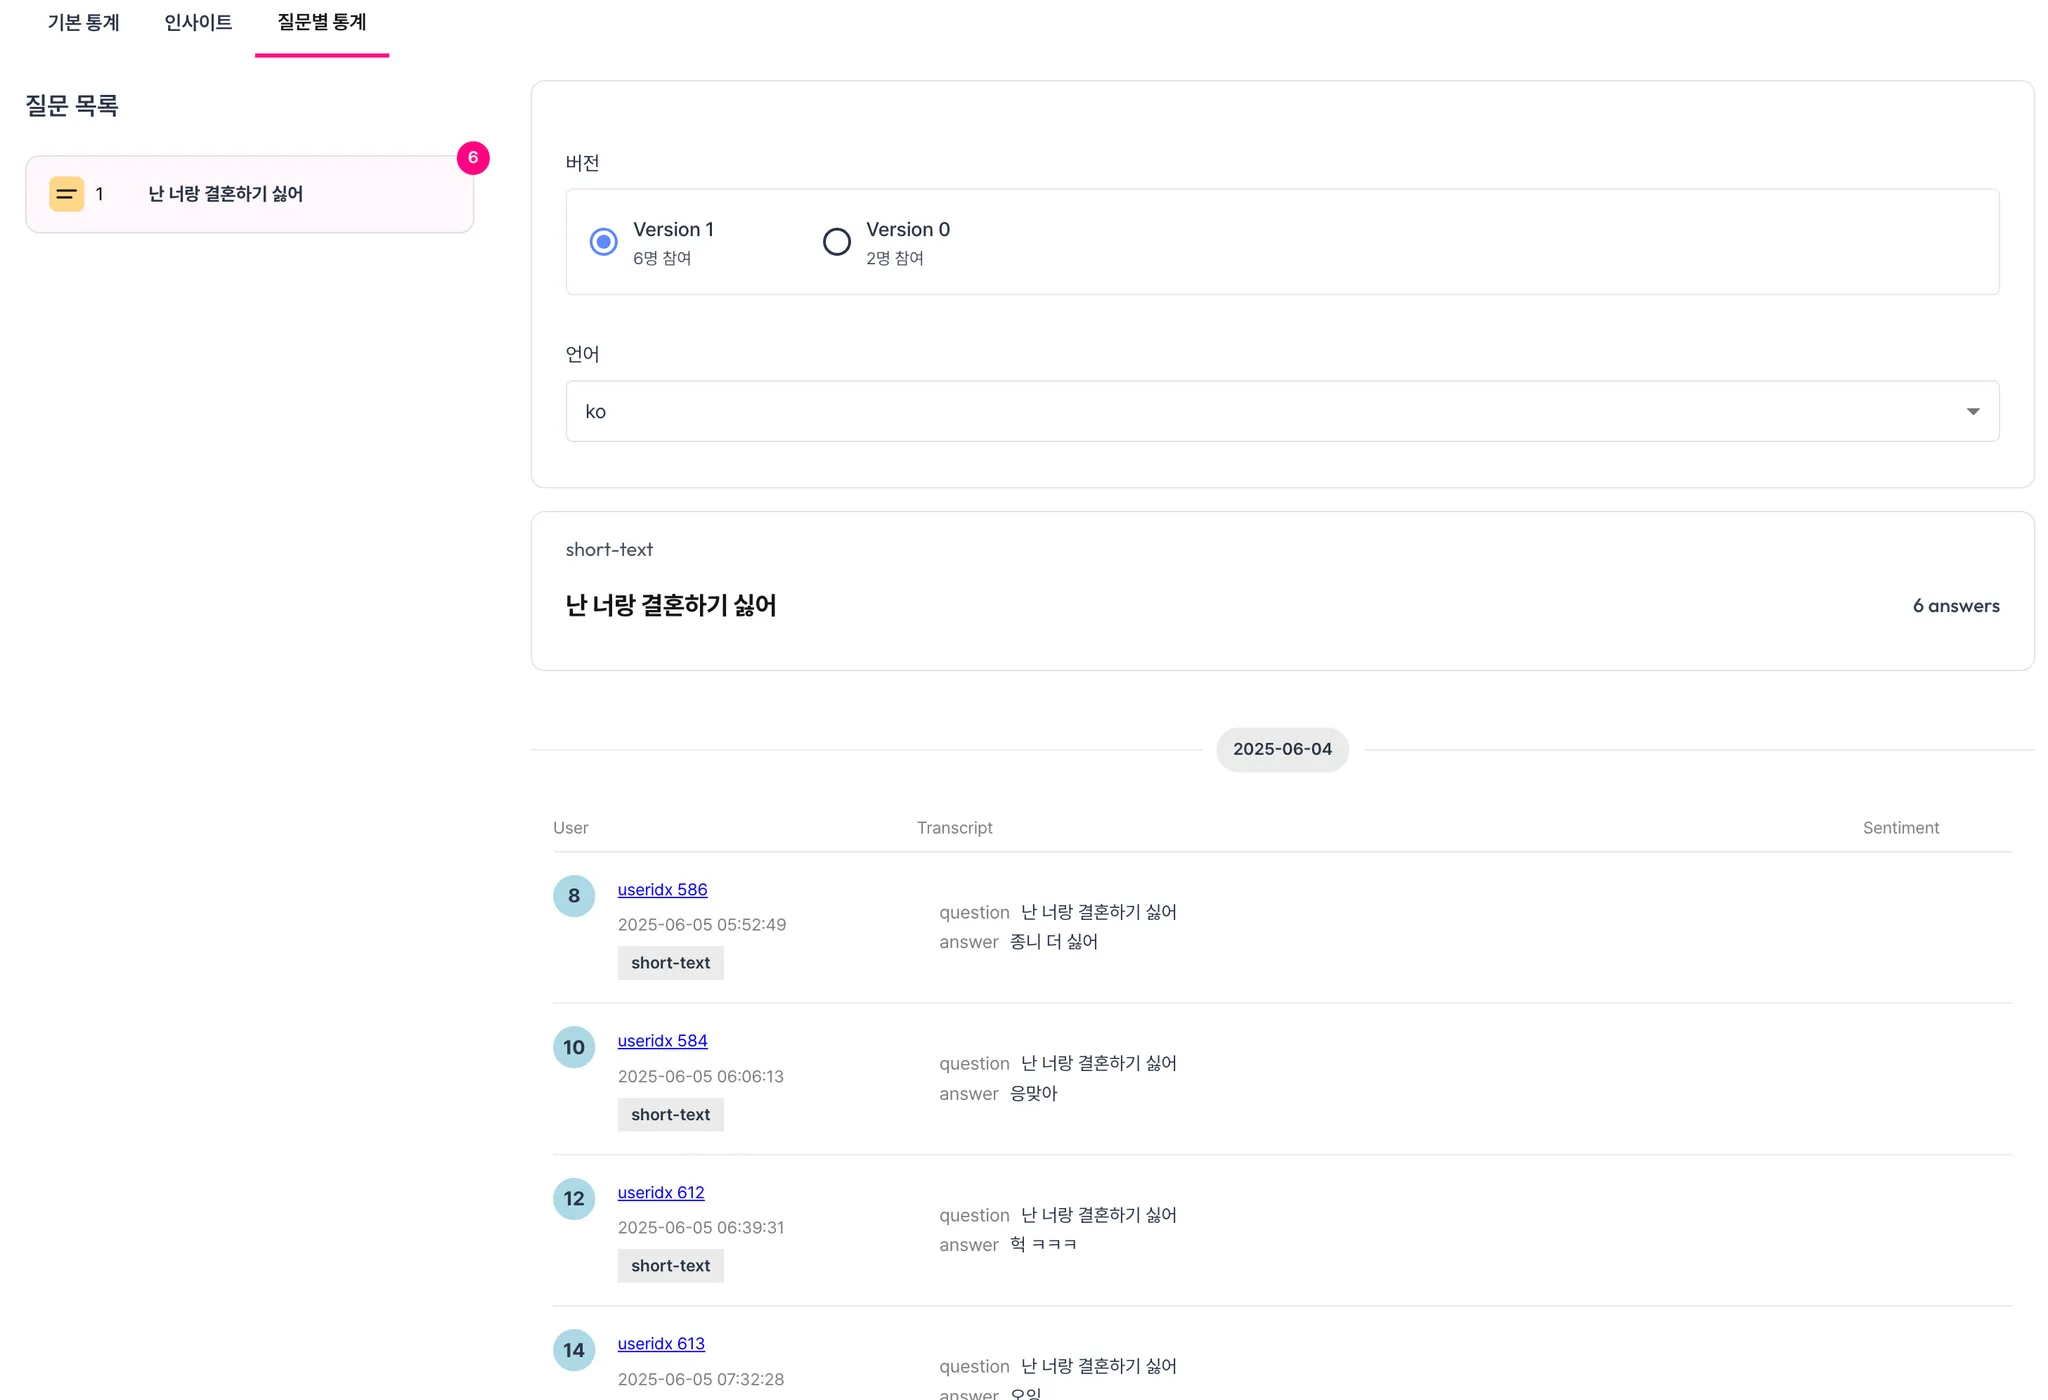Open useridx 586 link

tap(662, 890)
